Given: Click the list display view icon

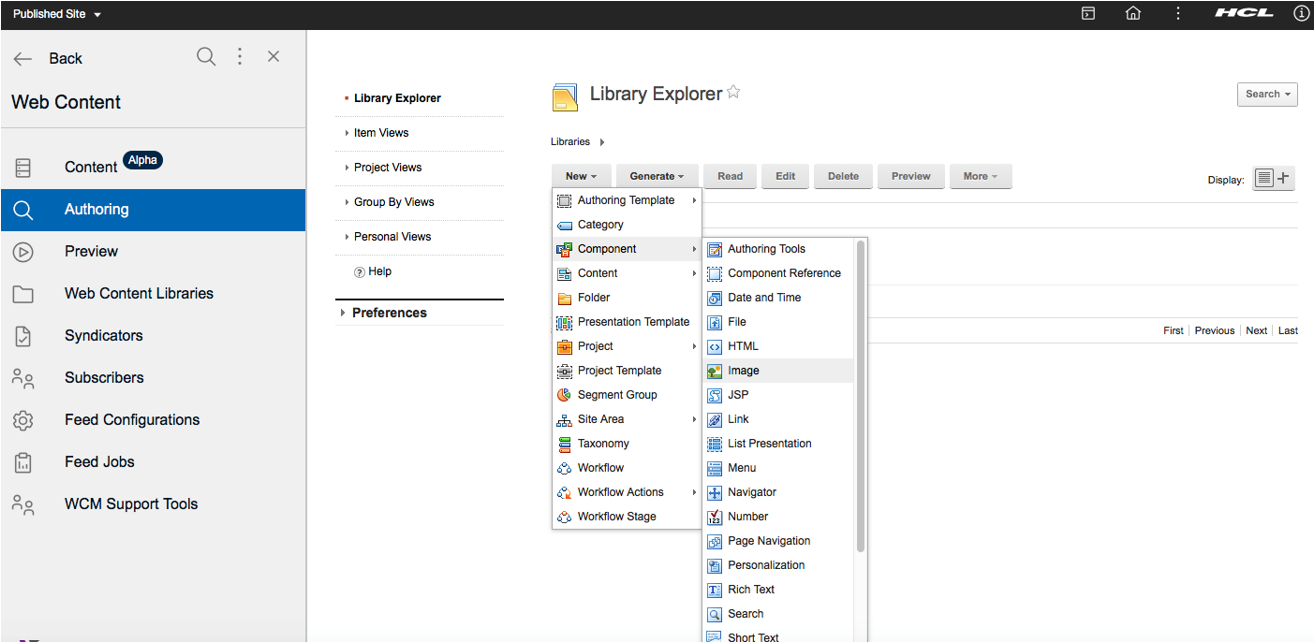Looking at the screenshot, I should (1264, 178).
